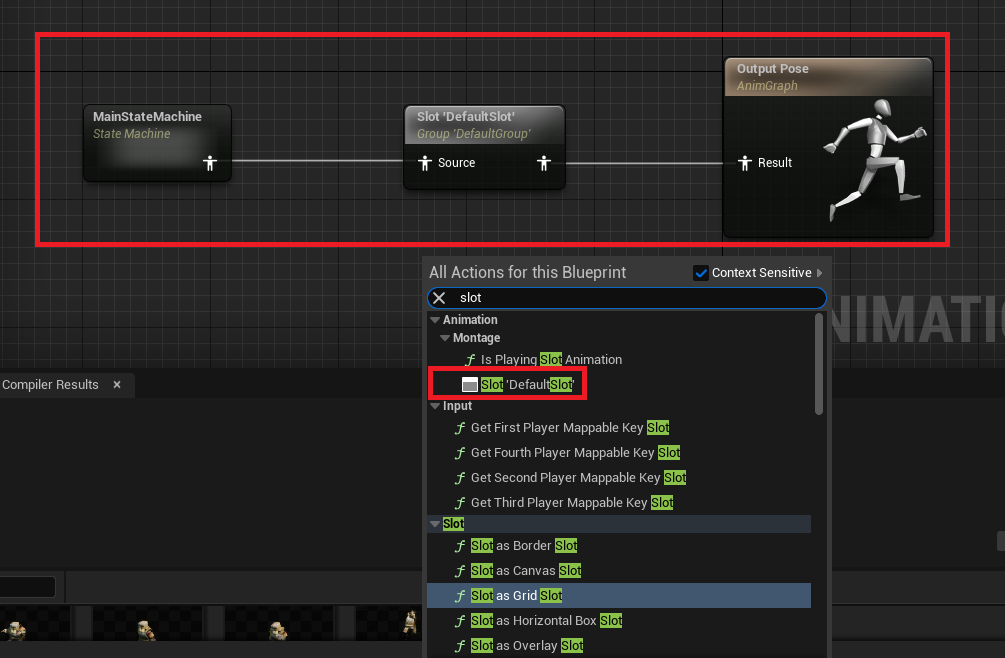Choose Slot 'DefaultSlot' action in list
This screenshot has height=658, width=1005.
click(527, 384)
